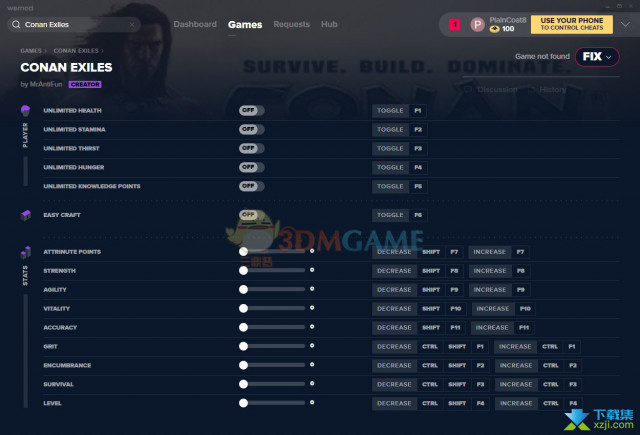
Task: Click Increase for Encumbrance
Action: pos(516,366)
